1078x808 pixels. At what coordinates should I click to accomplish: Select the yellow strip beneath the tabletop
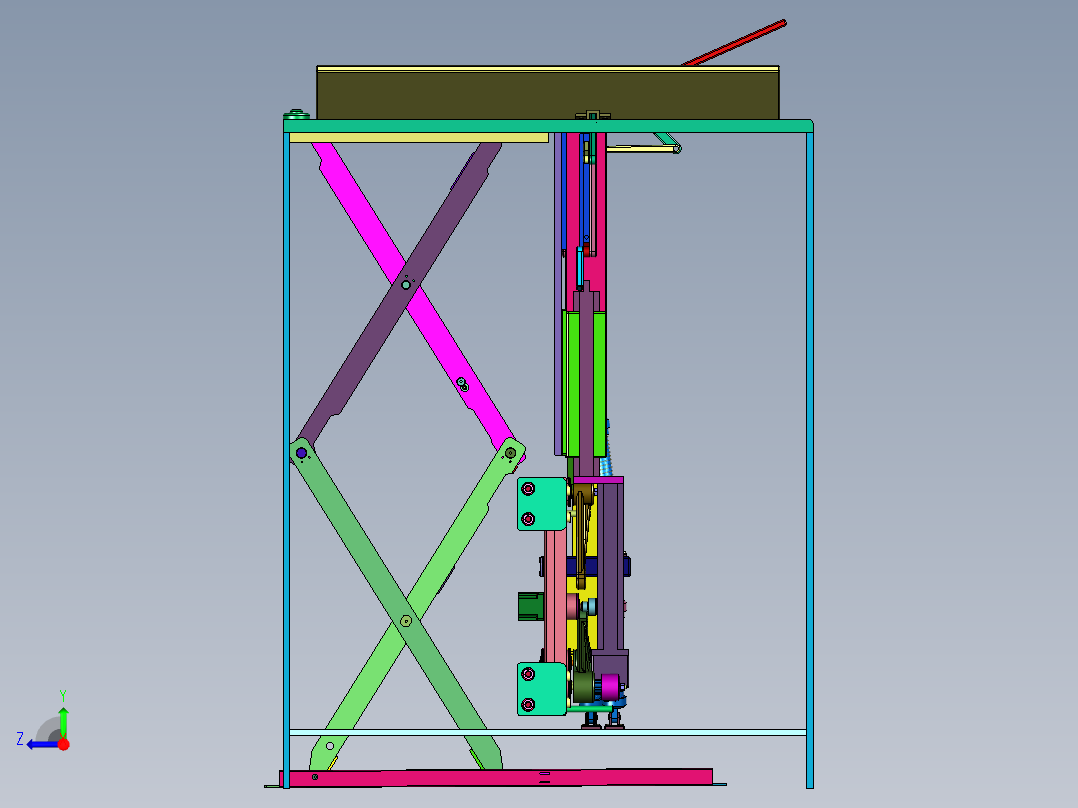[419, 138]
